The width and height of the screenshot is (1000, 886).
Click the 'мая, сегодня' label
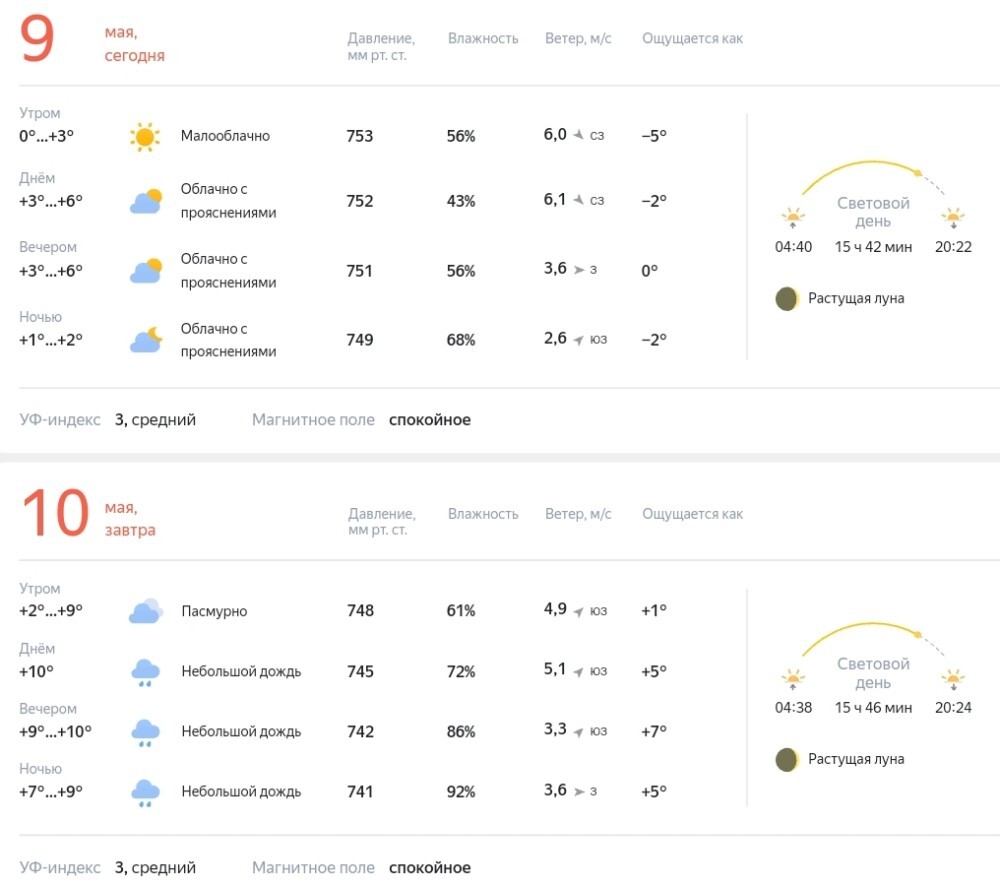[x=135, y=44]
